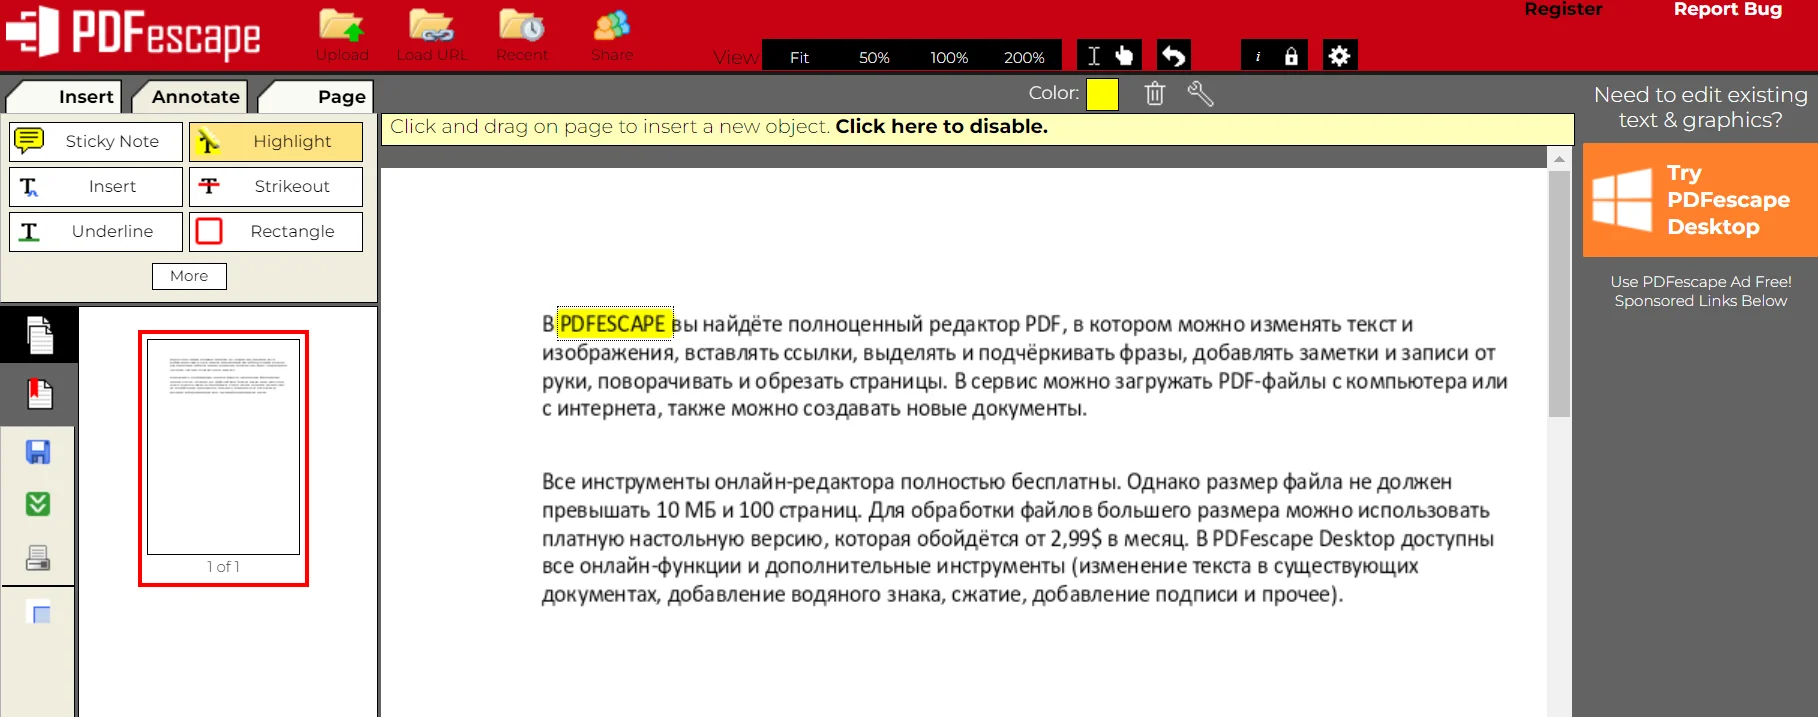Open the Recent files icon

click(522, 26)
